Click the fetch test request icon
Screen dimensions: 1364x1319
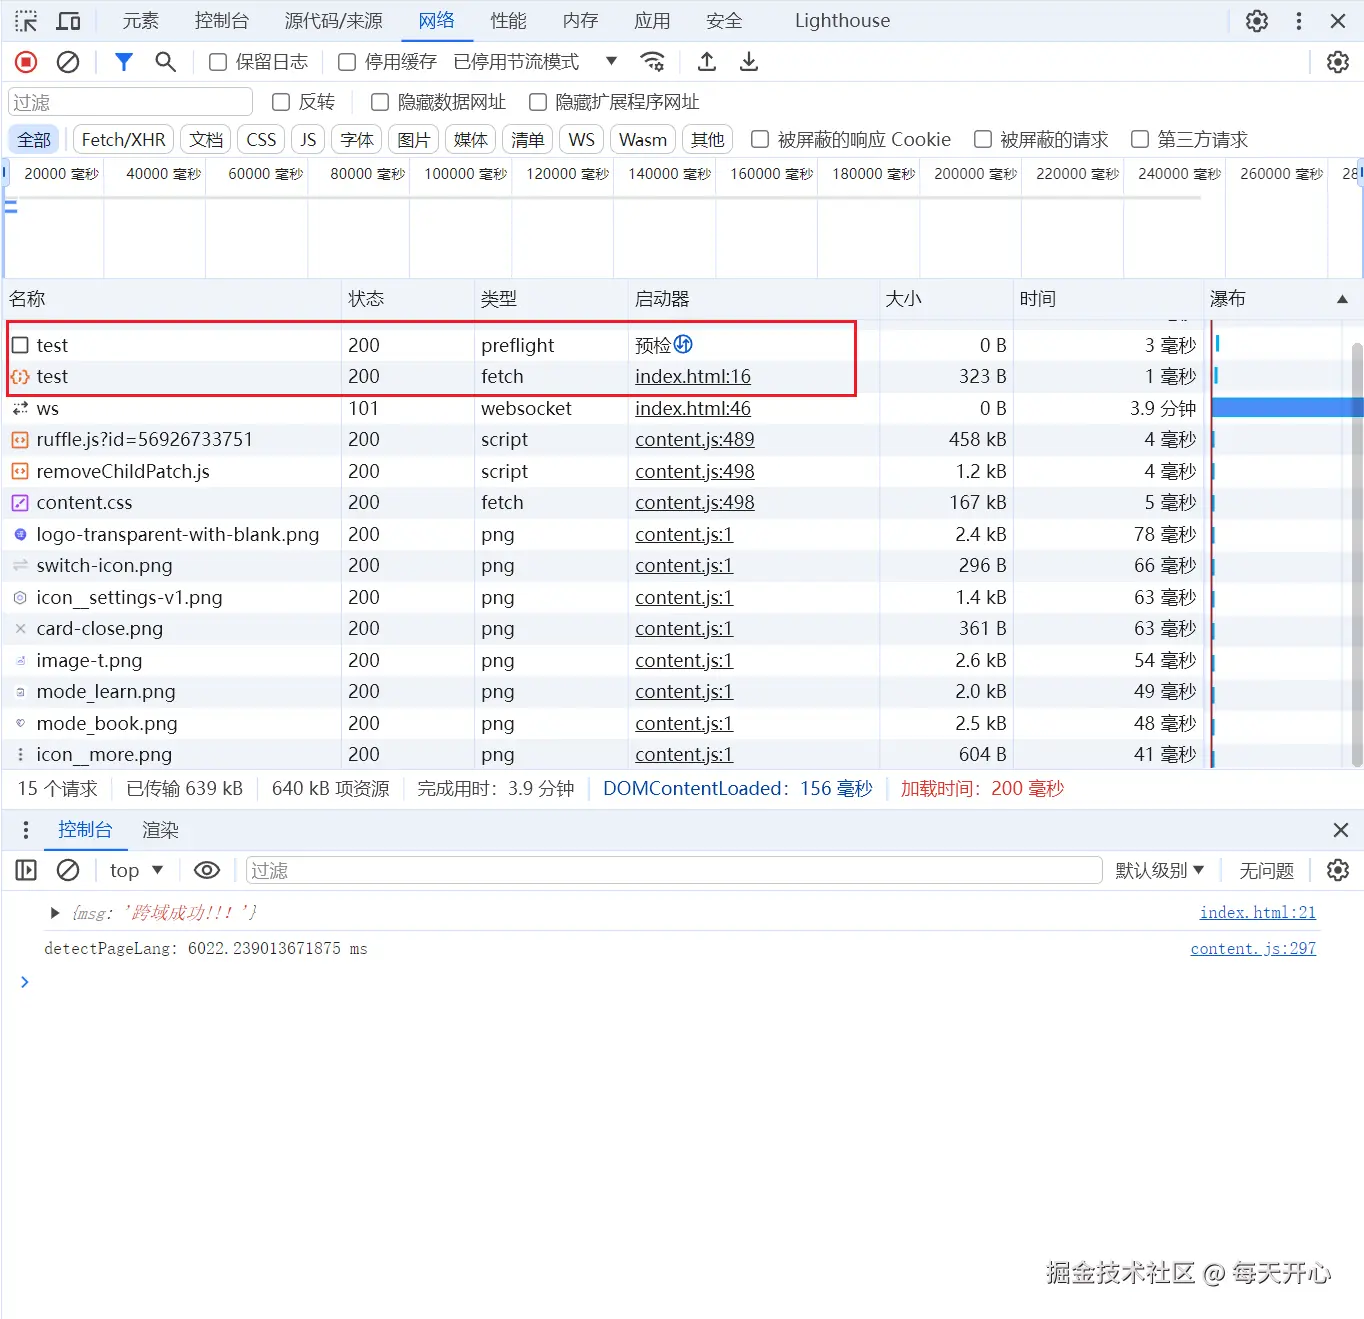point(20,377)
